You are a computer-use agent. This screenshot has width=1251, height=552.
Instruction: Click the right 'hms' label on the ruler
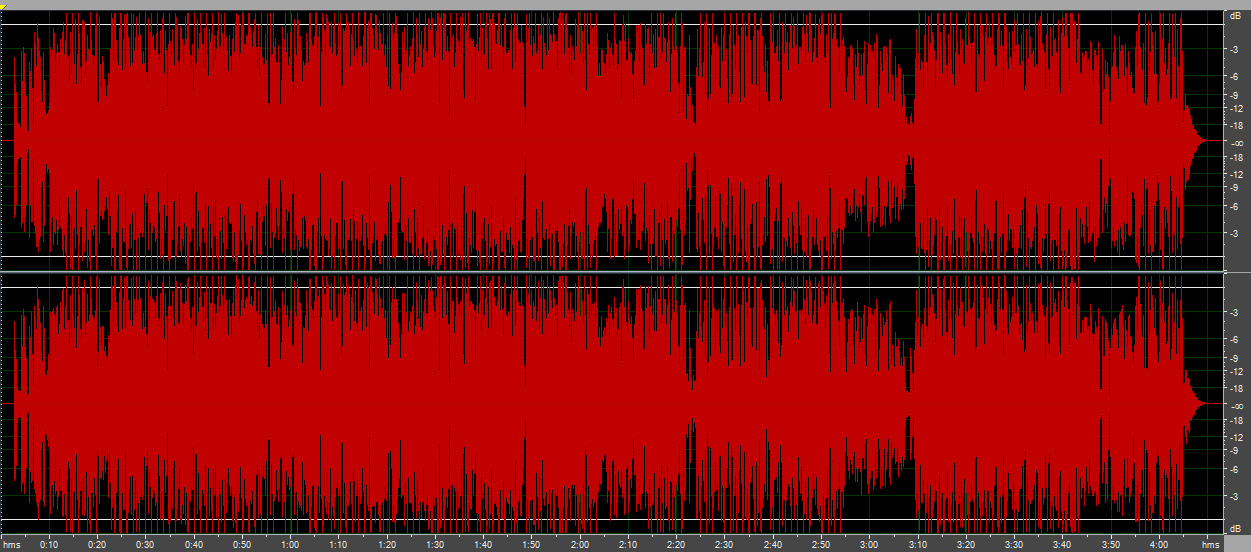[1211, 544]
